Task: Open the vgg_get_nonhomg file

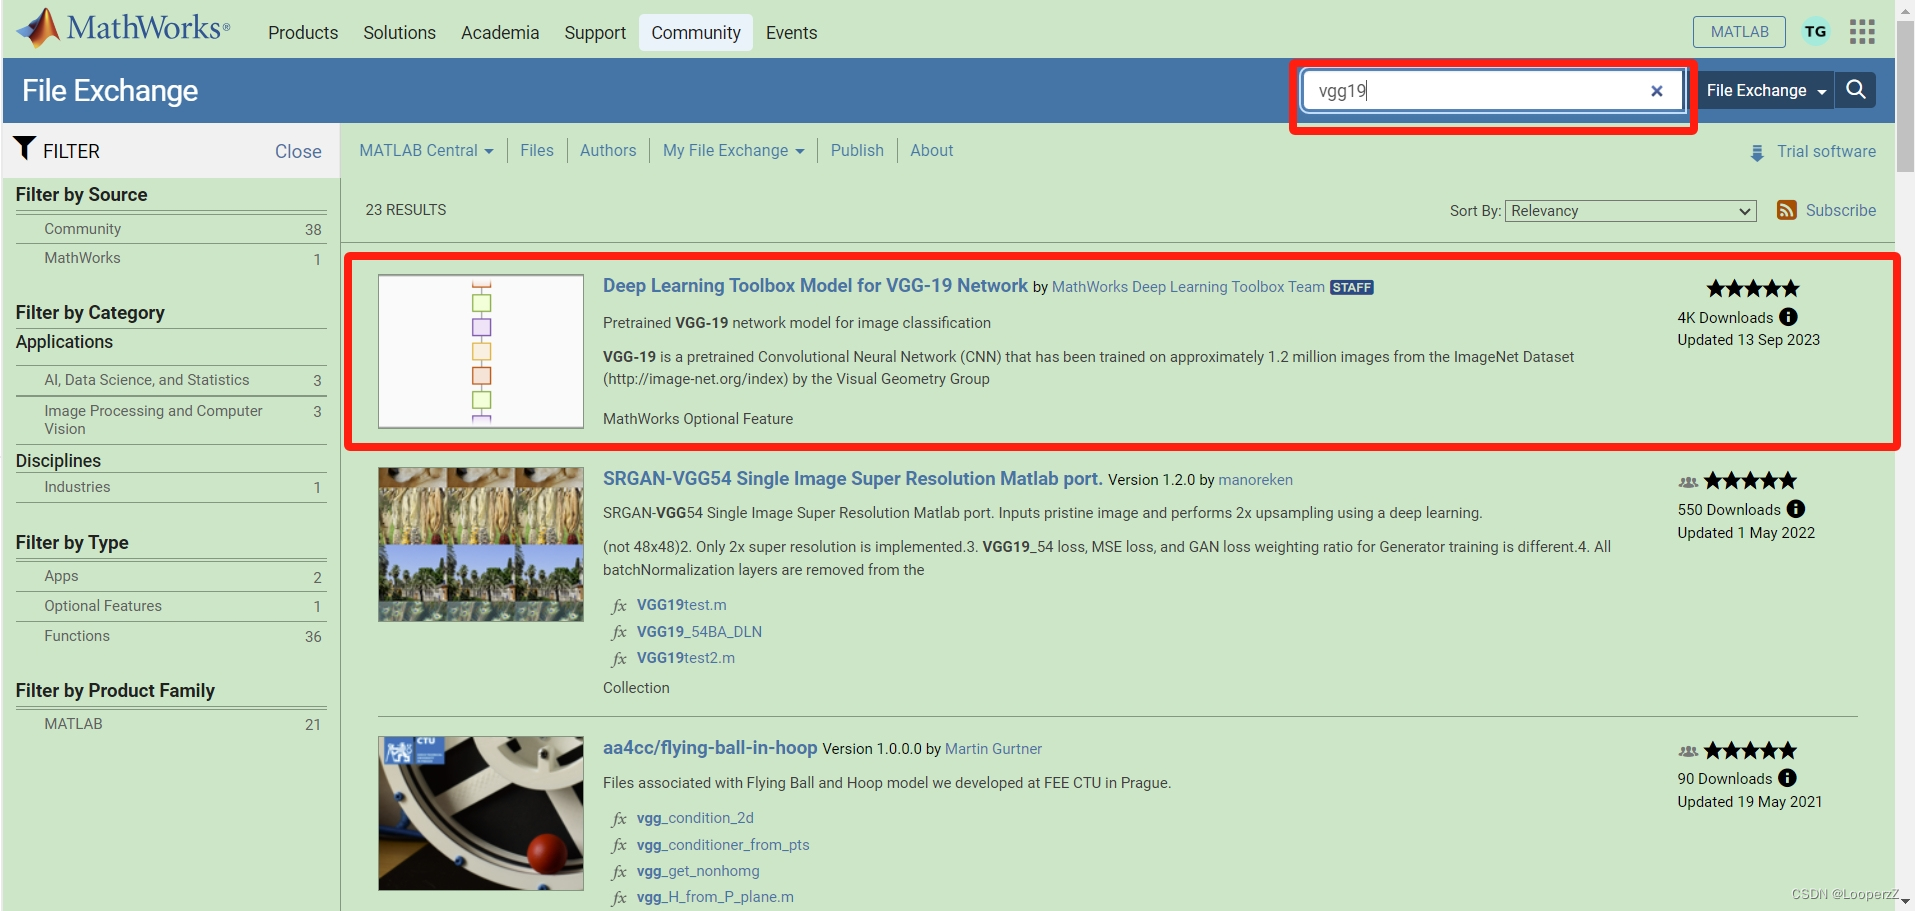Action: tap(698, 871)
